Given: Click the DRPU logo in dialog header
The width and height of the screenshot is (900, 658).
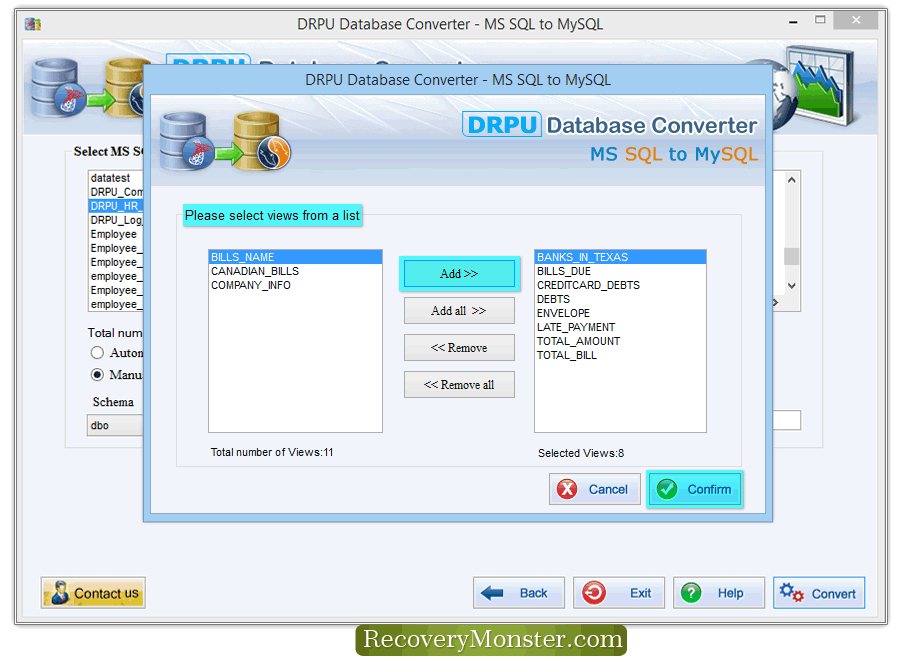Looking at the screenshot, I should click(x=502, y=125).
